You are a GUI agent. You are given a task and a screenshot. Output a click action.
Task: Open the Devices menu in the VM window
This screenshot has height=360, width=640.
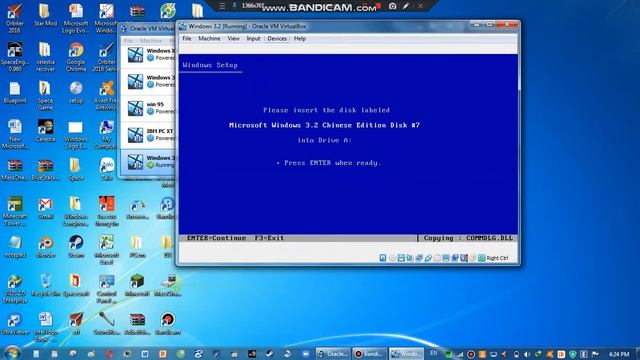point(277,38)
